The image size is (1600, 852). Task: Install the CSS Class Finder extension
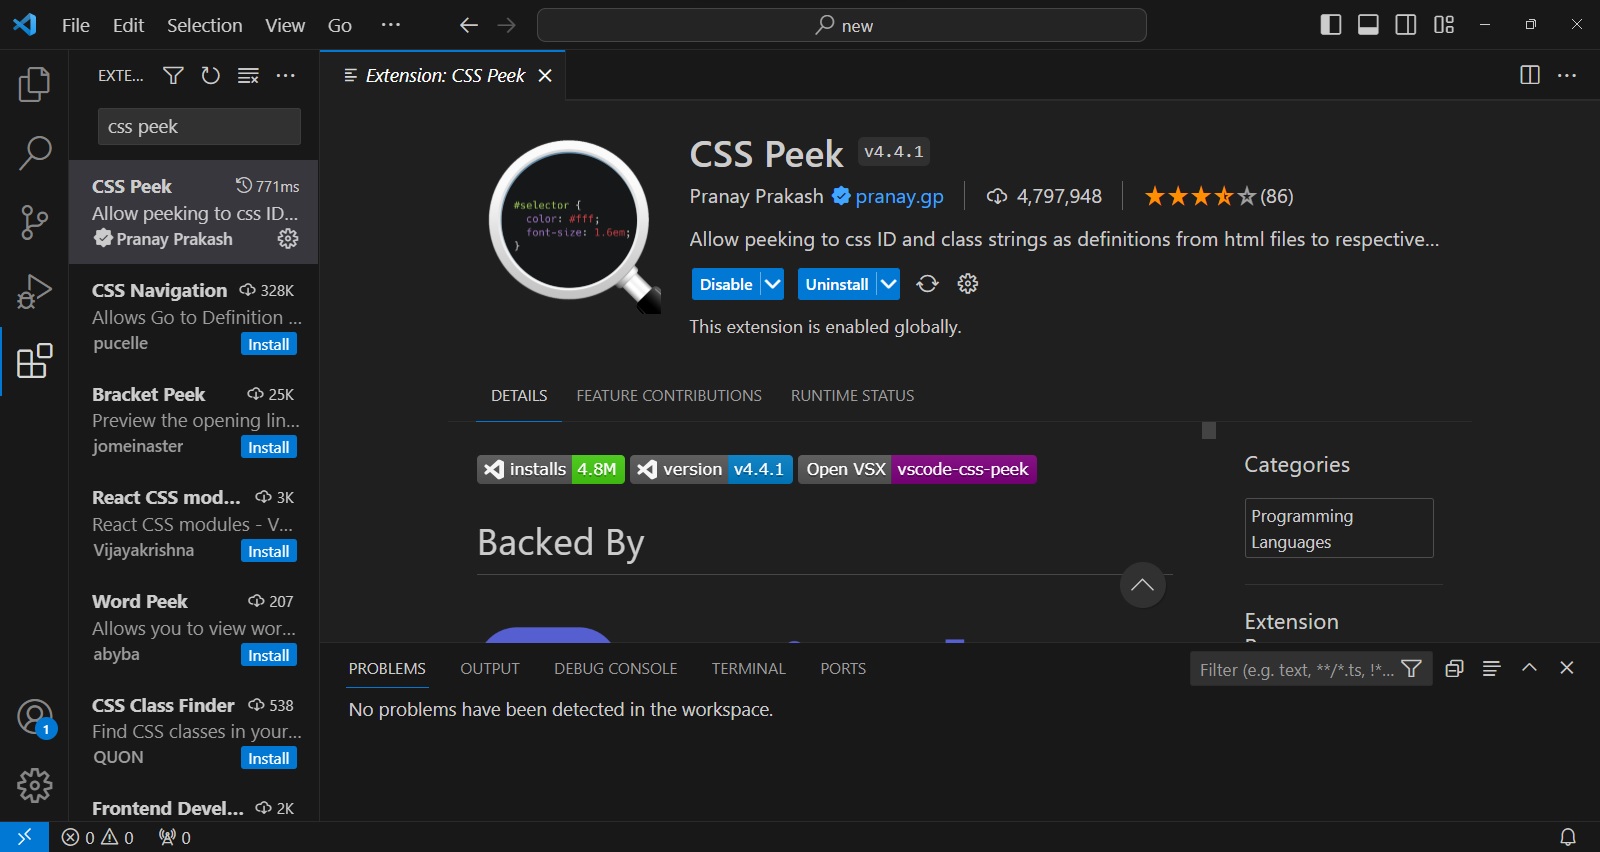[x=269, y=758]
